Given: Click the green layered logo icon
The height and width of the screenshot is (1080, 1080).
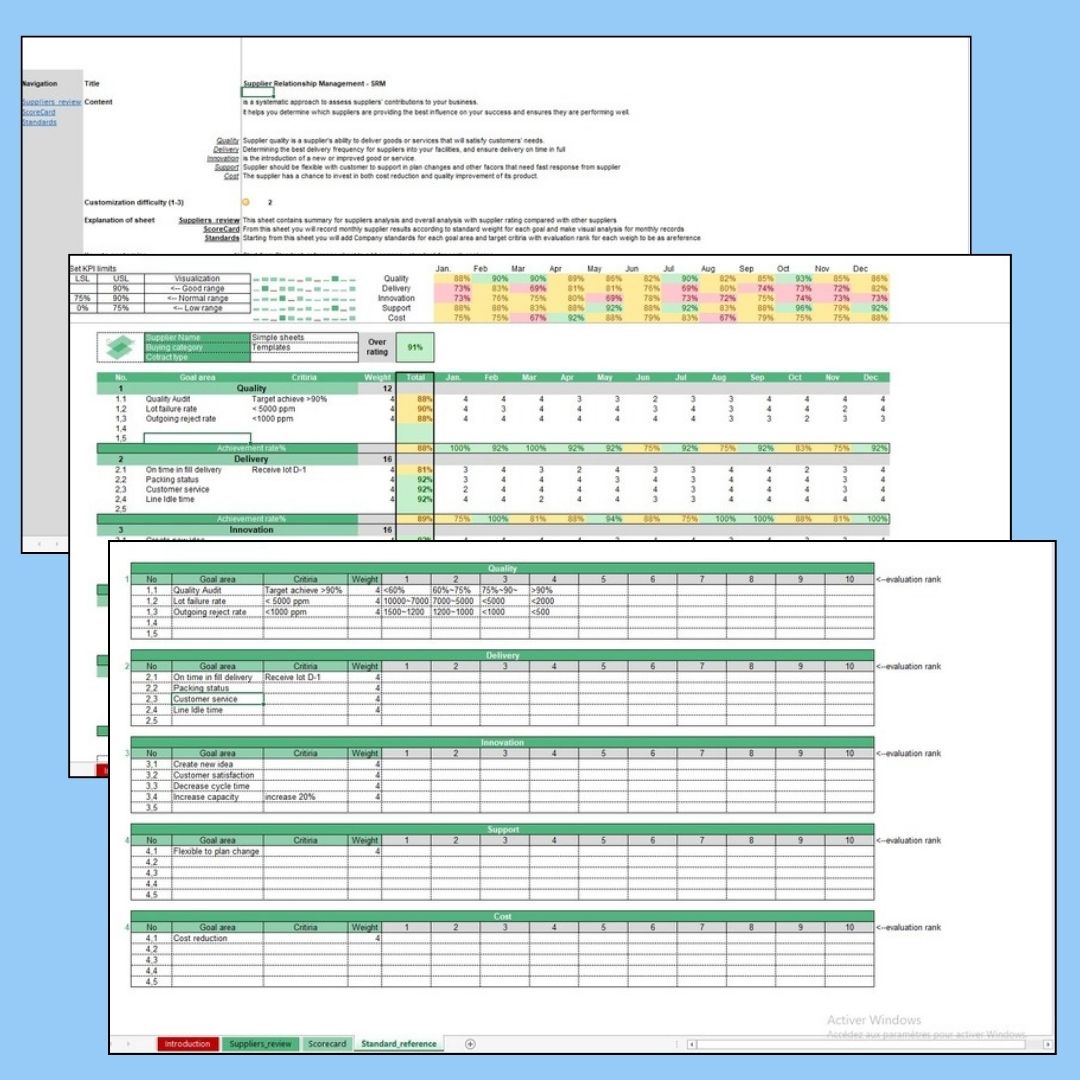Looking at the screenshot, I should pyautogui.click(x=120, y=347).
